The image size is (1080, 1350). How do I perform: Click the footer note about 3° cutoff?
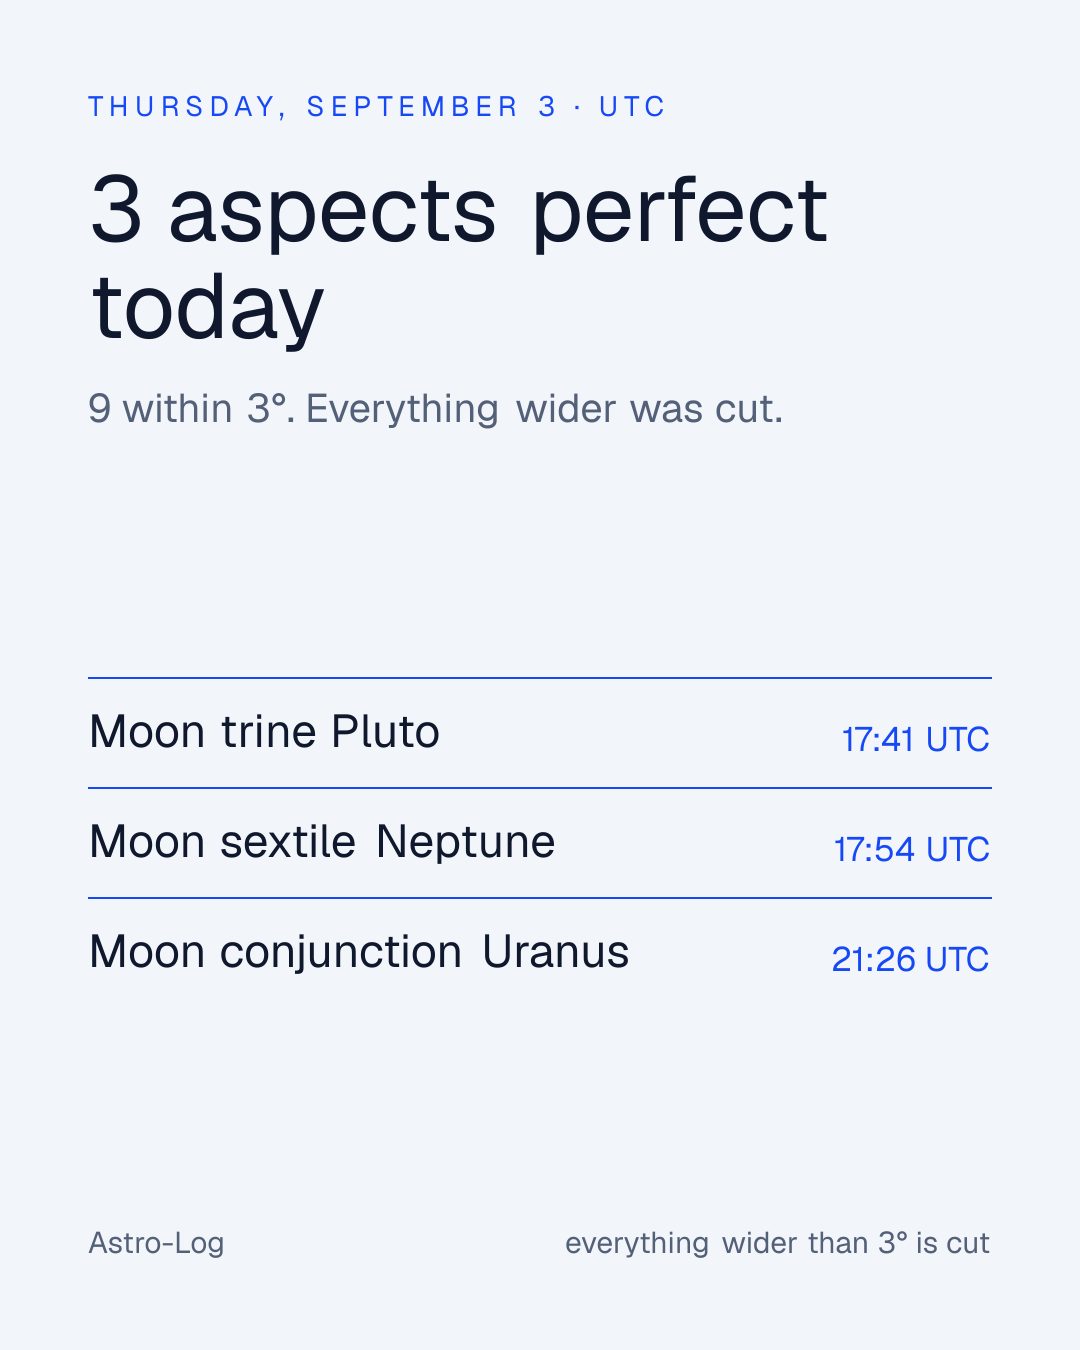[777, 1243]
